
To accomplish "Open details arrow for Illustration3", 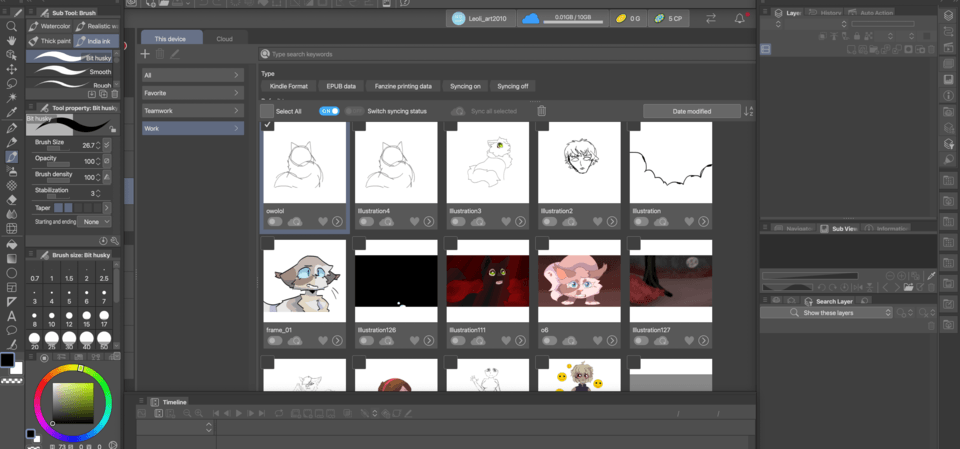I will point(520,222).
